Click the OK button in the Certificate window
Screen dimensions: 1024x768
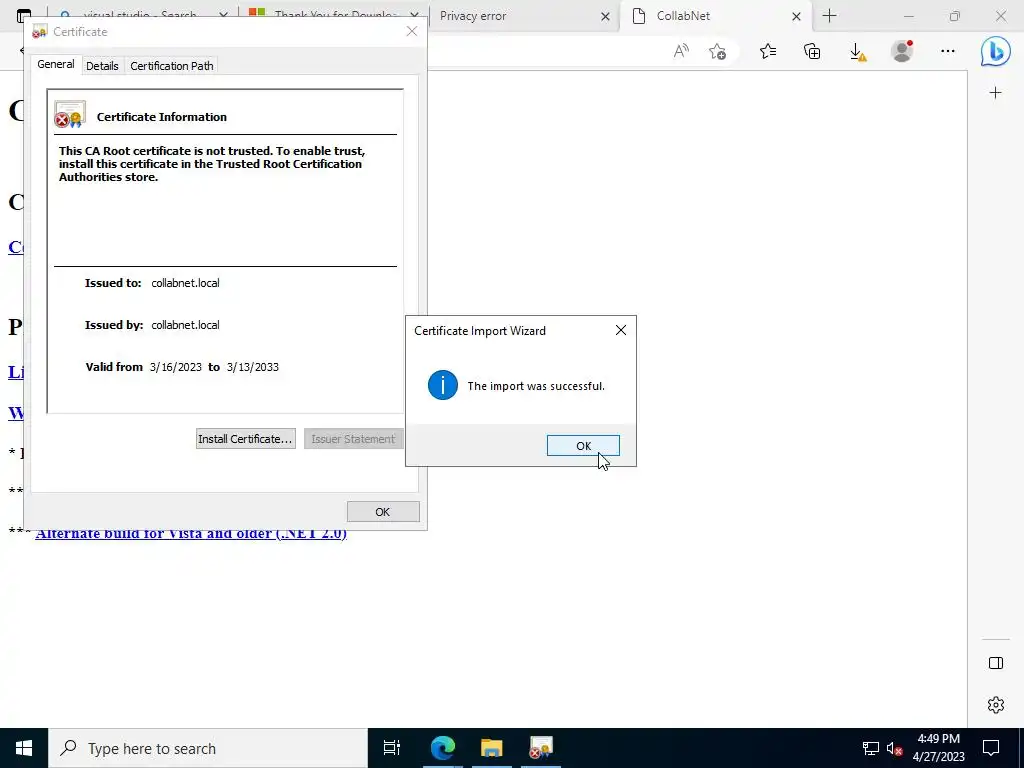(383, 512)
